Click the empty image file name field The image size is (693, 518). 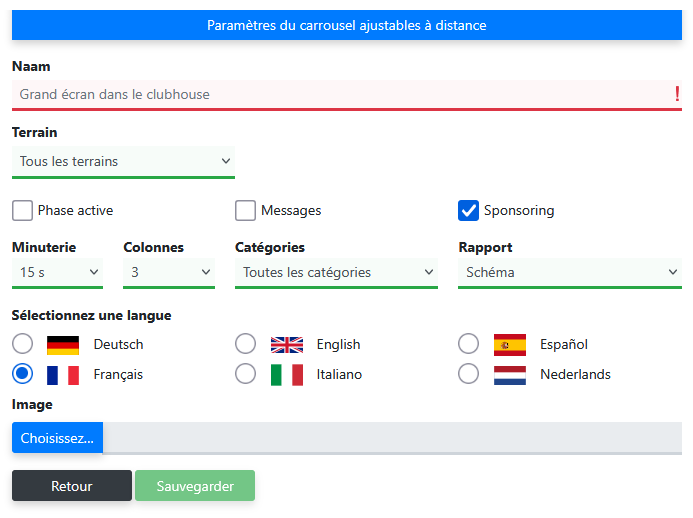392,438
